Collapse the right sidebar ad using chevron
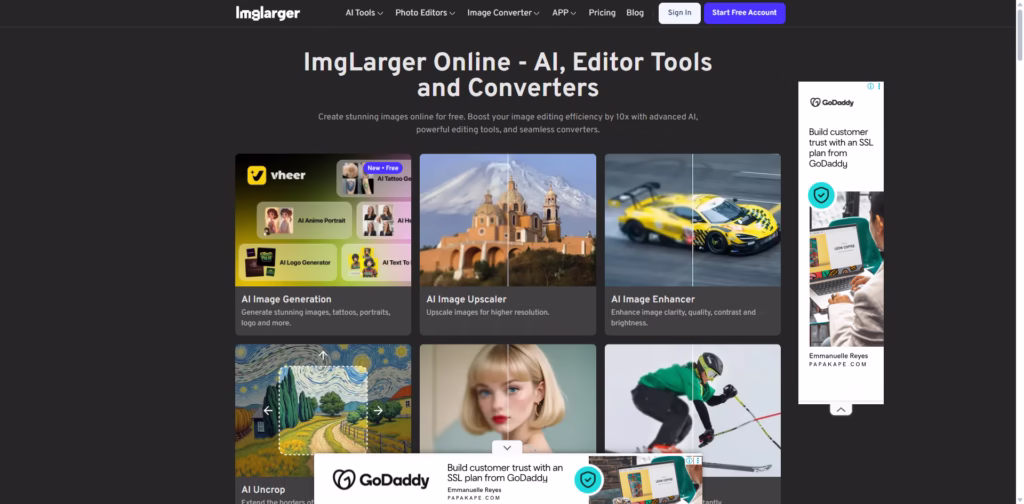The height and width of the screenshot is (504, 1024). [x=841, y=409]
